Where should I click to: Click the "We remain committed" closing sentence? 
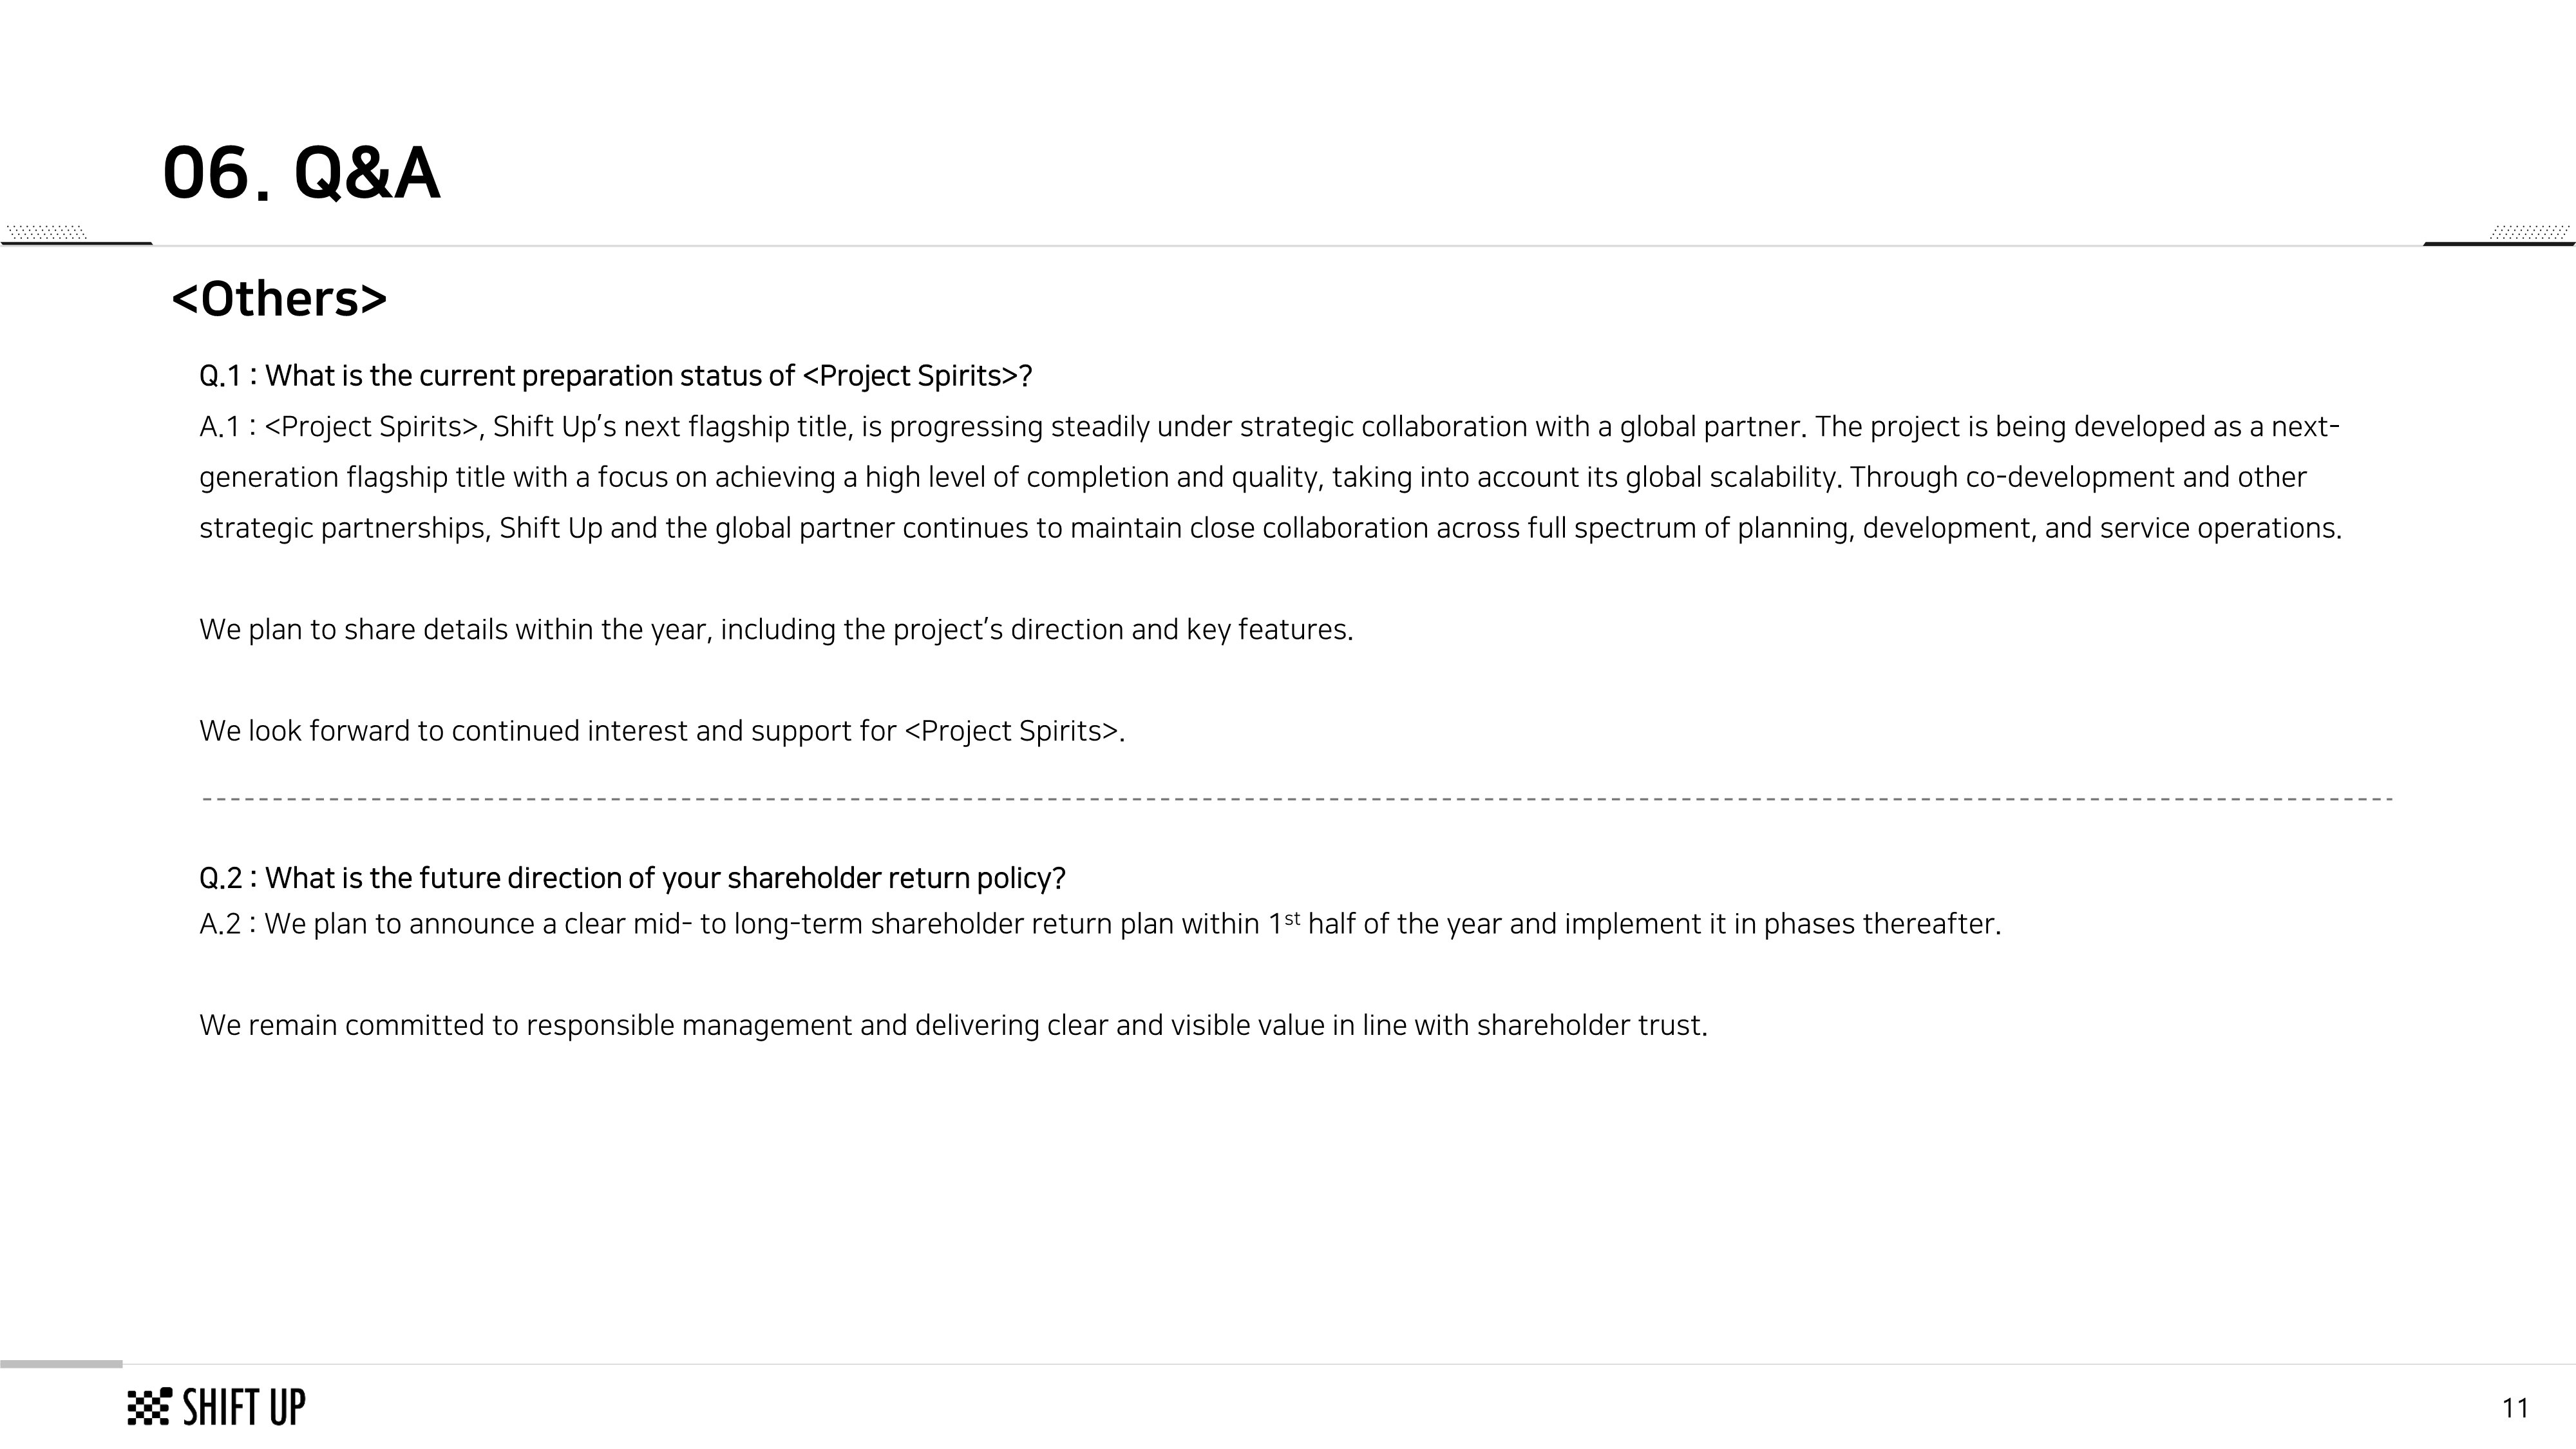coord(953,1026)
